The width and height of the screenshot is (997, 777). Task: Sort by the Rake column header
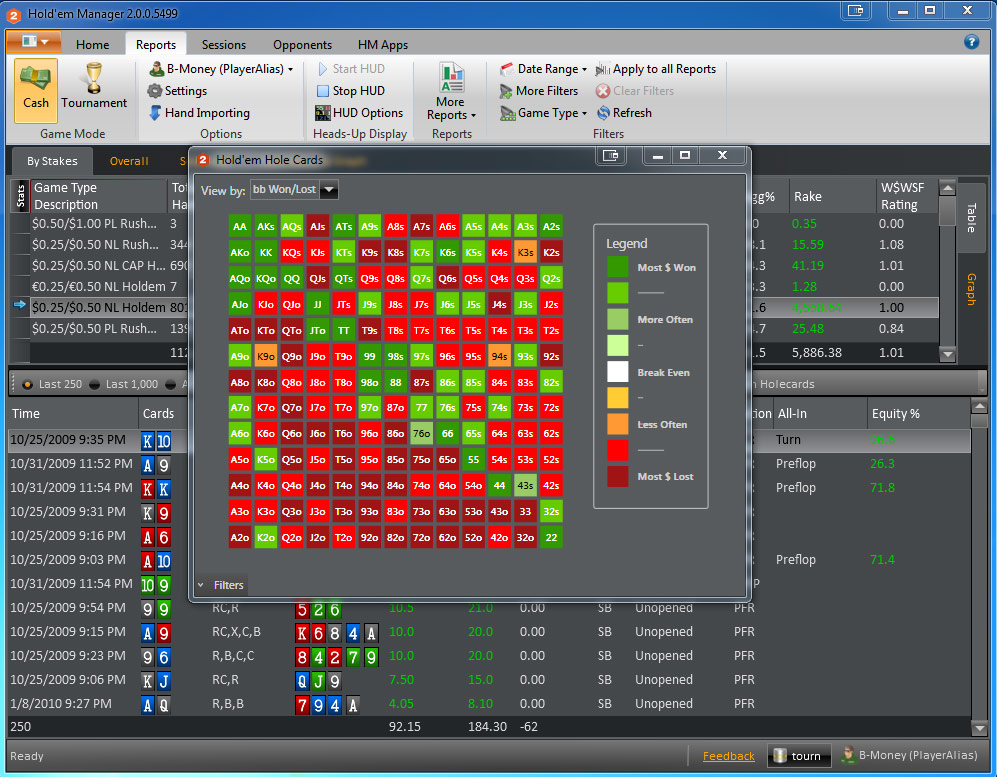coord(833,196)
